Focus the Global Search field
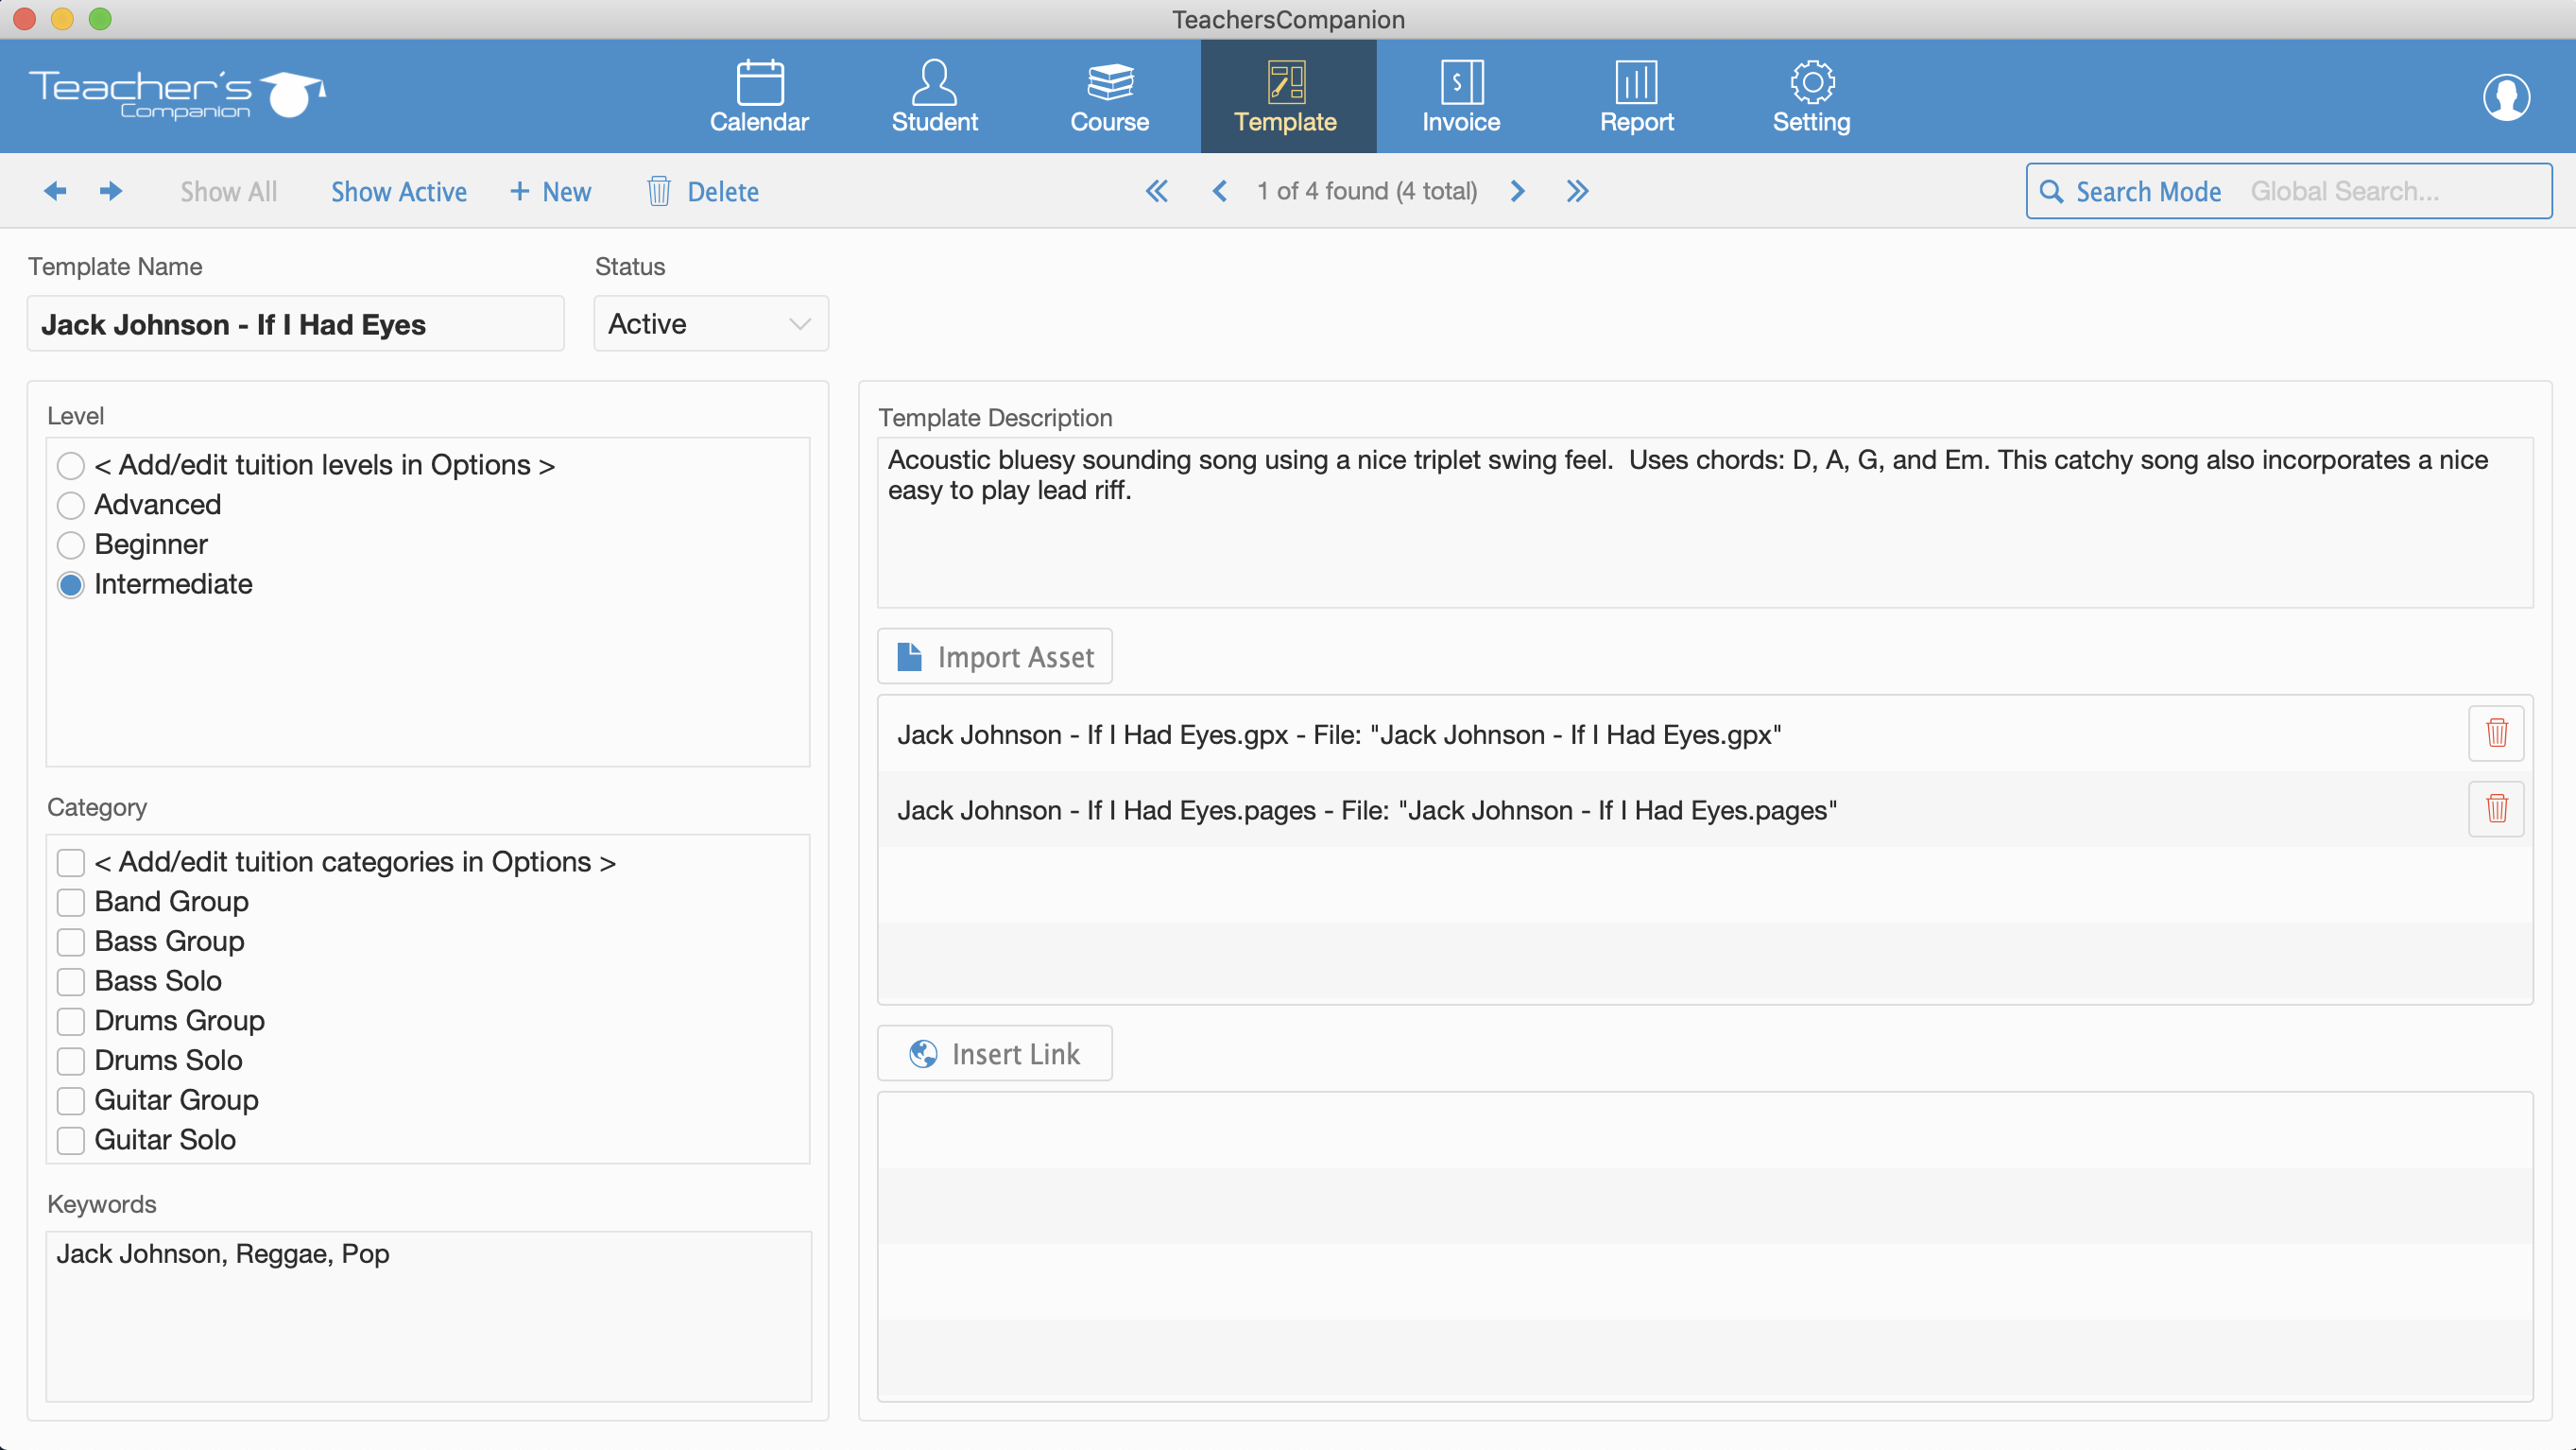Screen dimensions: 2576x1450 click(2394, 191)
